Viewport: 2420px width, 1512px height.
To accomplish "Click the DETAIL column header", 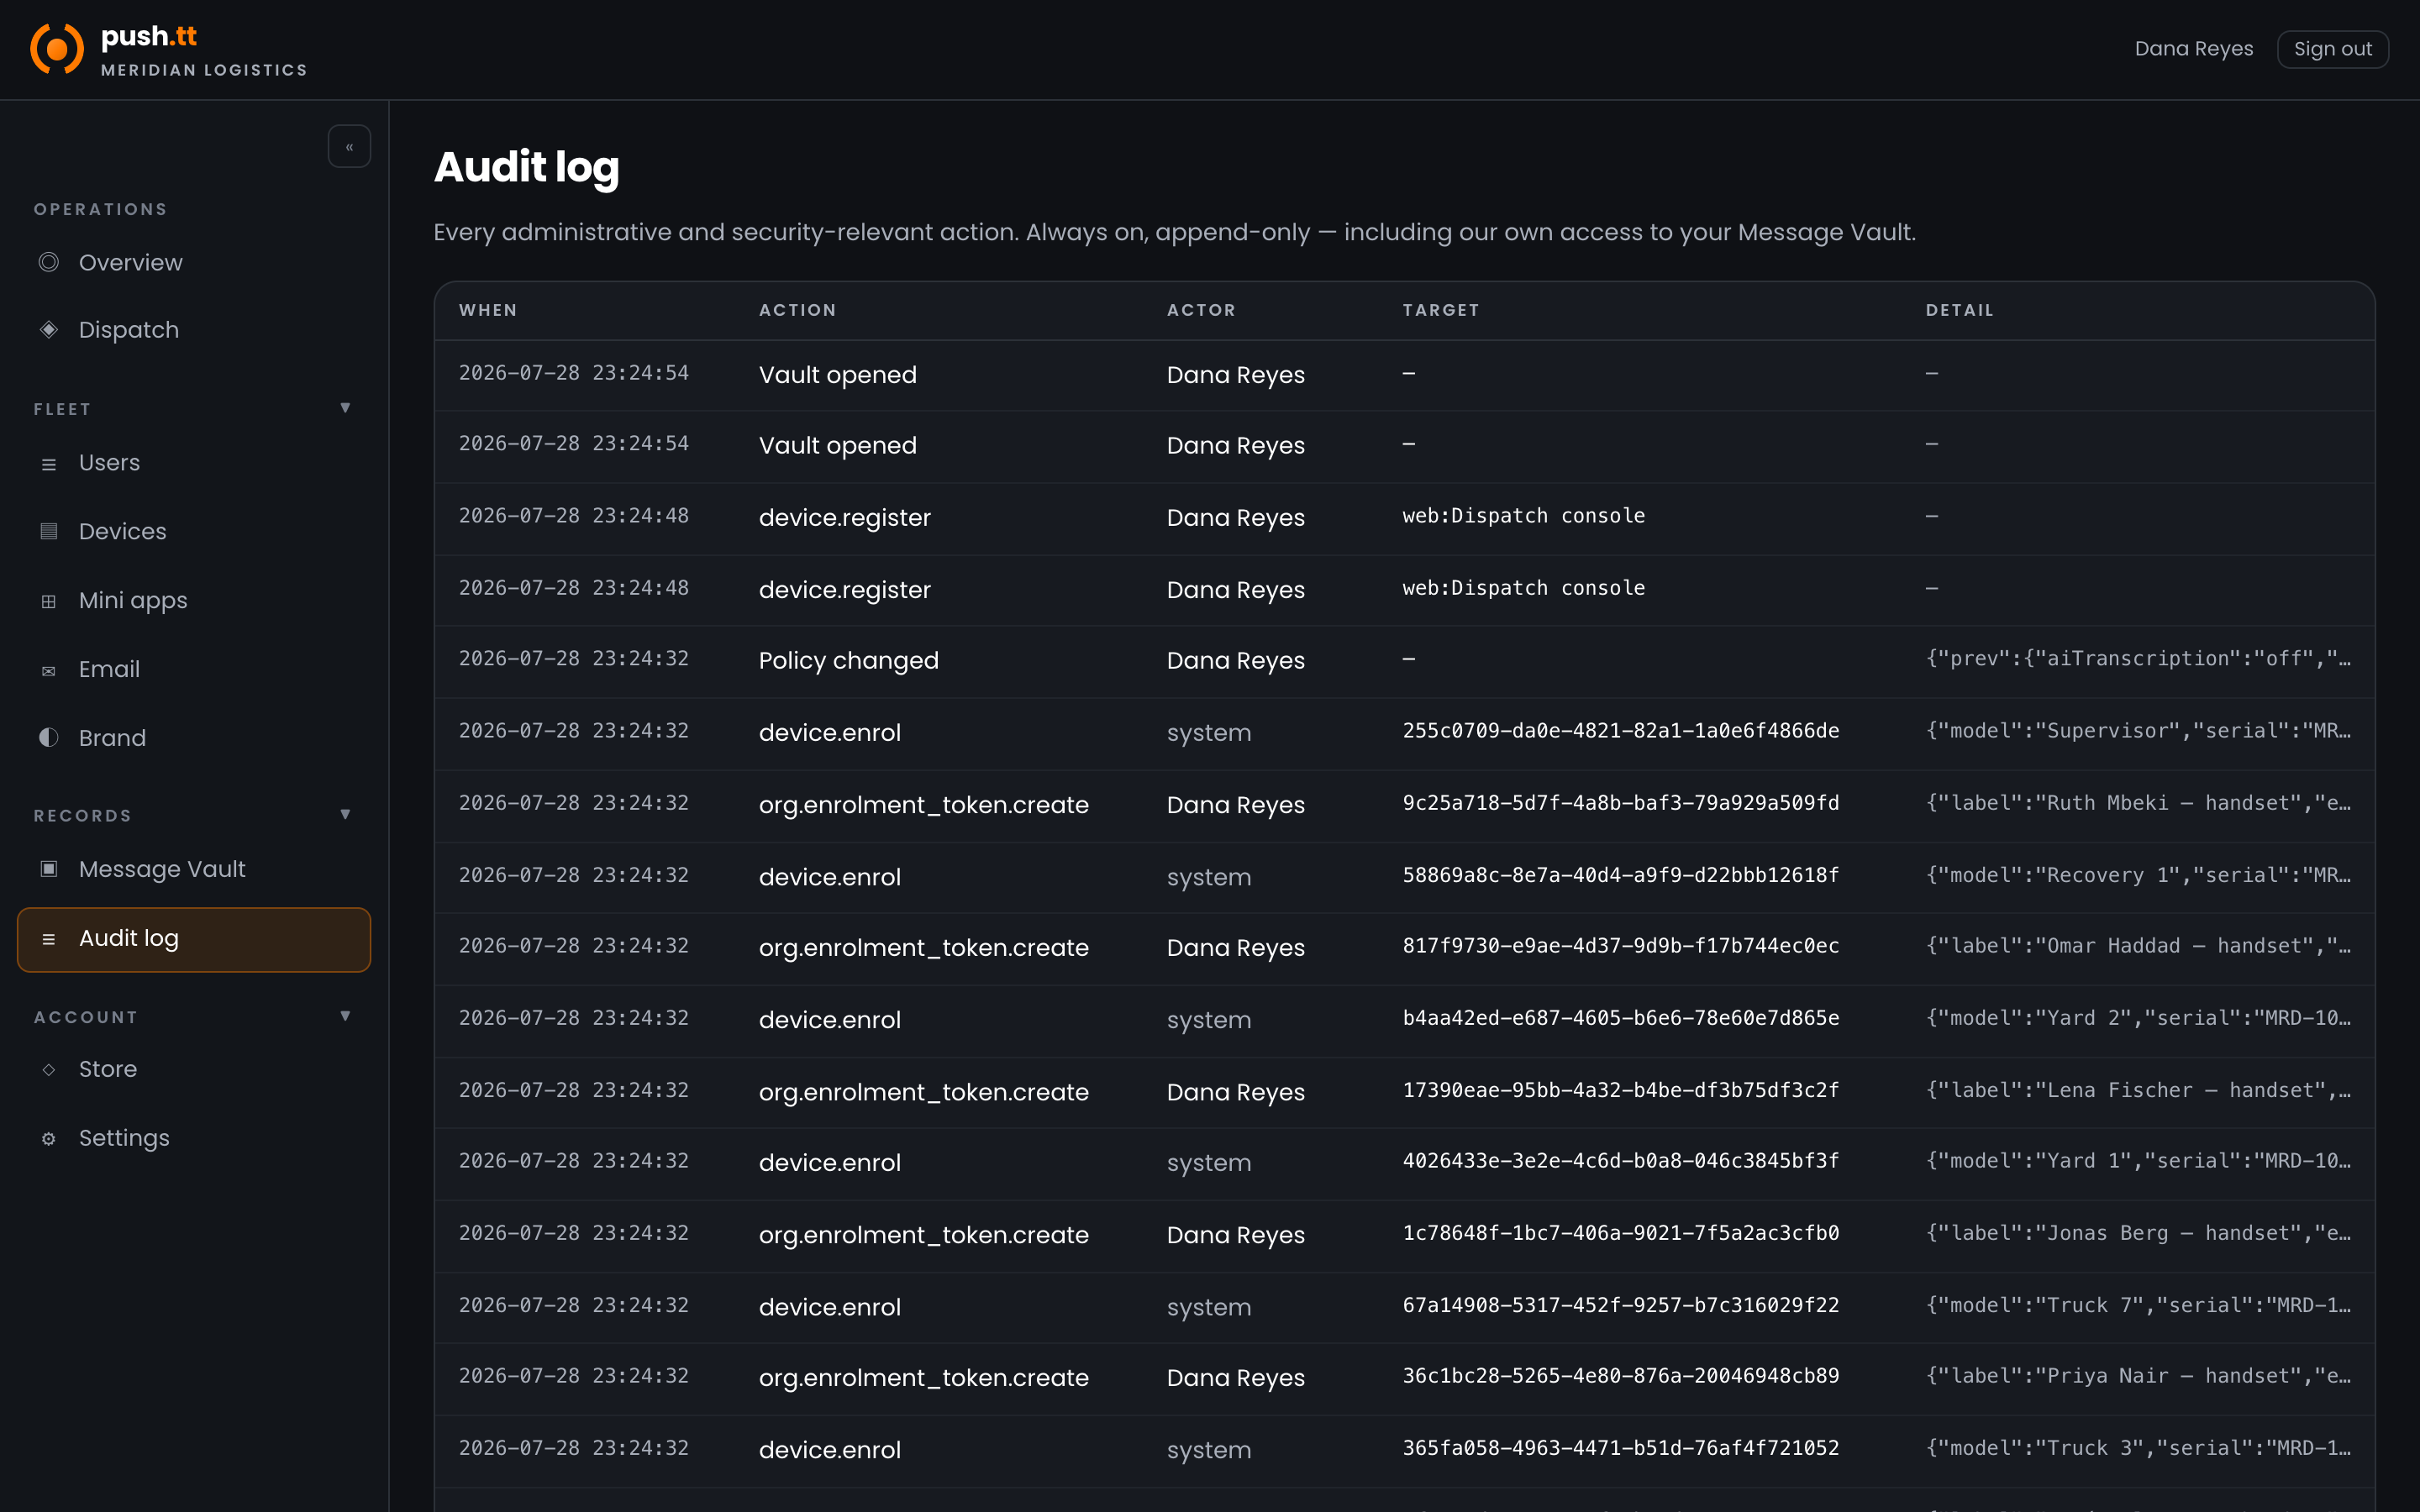I will (1959, 310).
